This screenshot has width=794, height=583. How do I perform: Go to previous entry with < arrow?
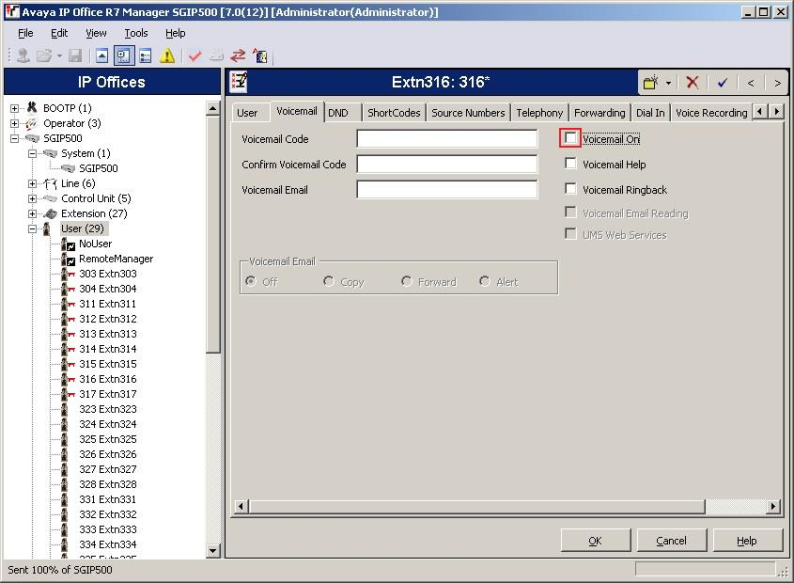coord(750,82)
